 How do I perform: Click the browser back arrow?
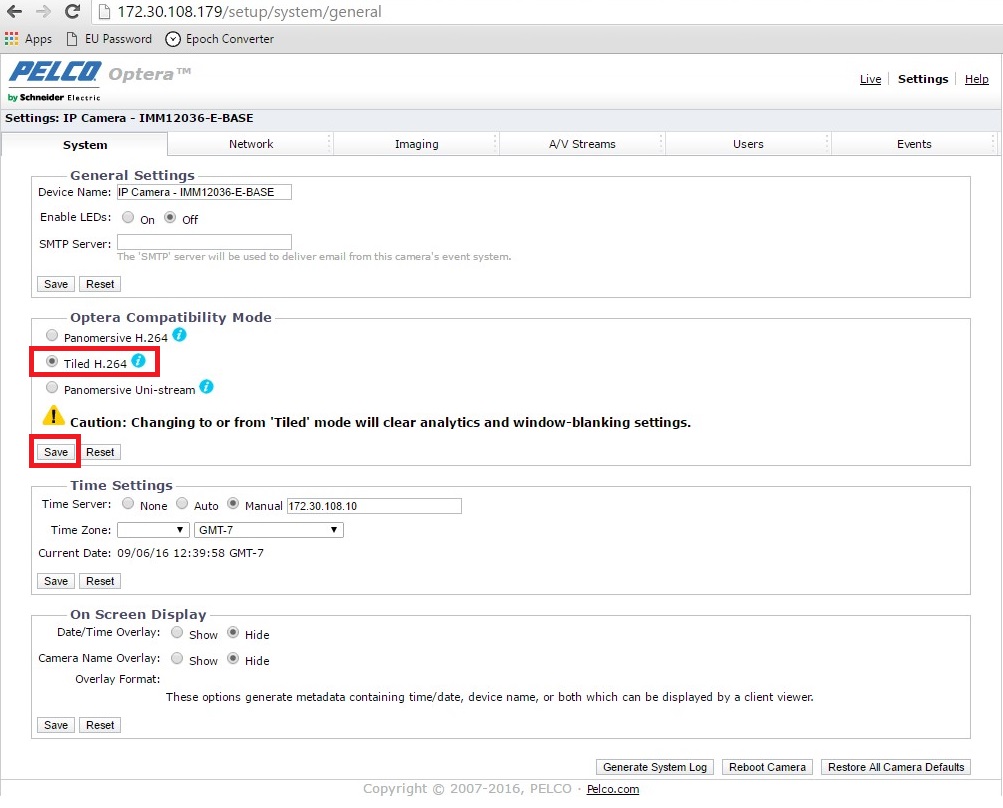point(14,13)
